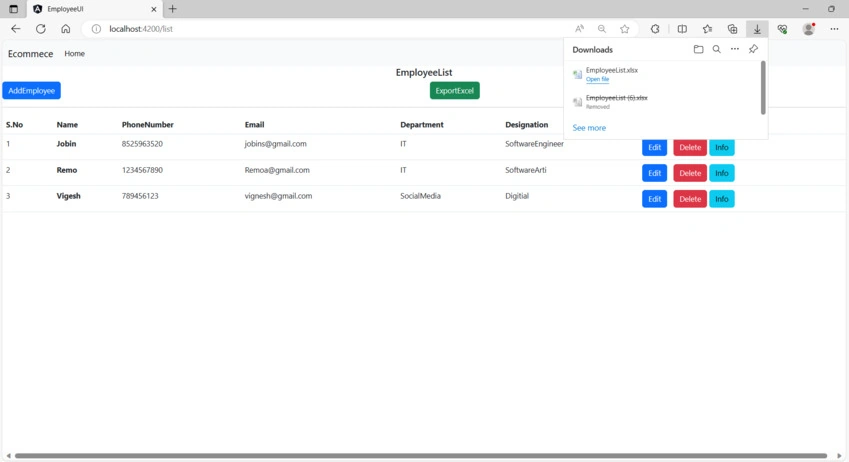Edit the Remo employee row

(x=654, y=173)
